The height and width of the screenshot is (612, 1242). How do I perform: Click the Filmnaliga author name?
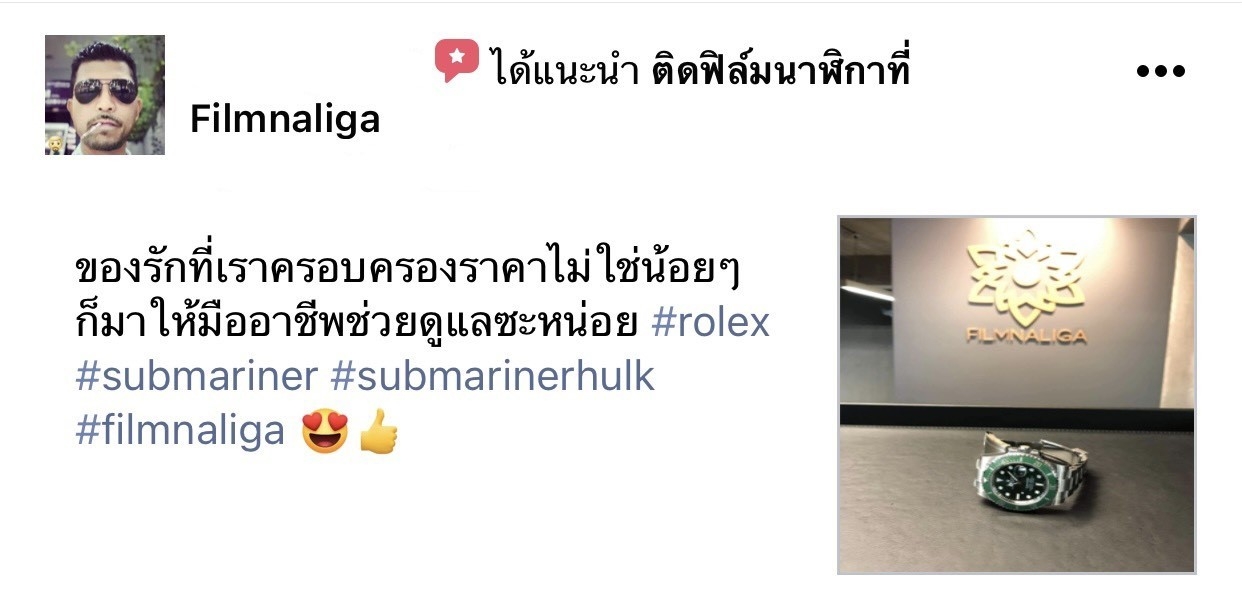pos(285,119)
